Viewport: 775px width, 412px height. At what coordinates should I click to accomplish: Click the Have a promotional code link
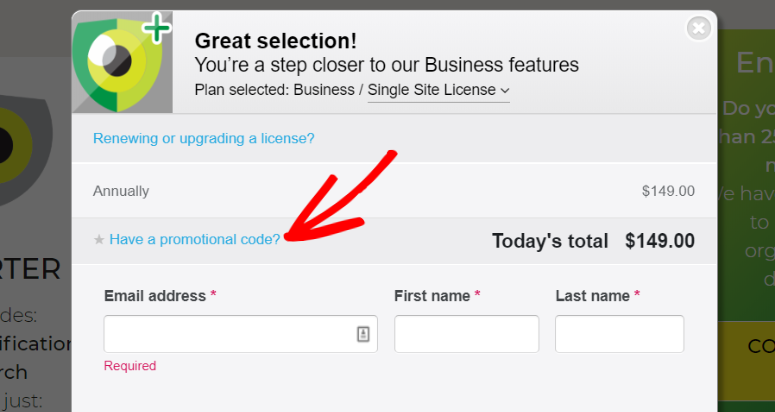click(195, 240)
